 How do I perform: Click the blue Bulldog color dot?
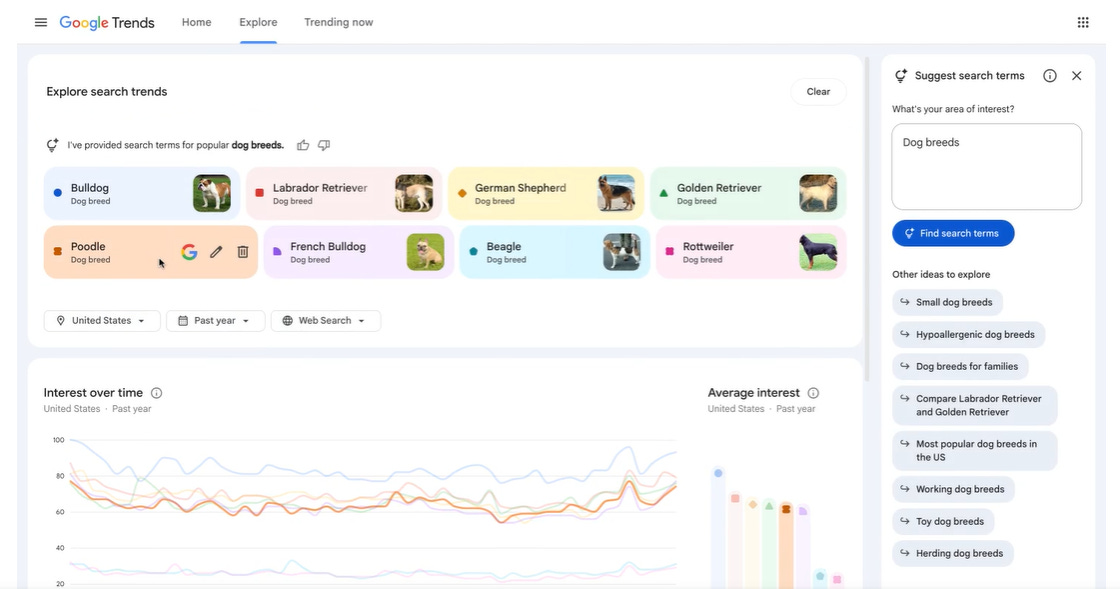(58, 193)
